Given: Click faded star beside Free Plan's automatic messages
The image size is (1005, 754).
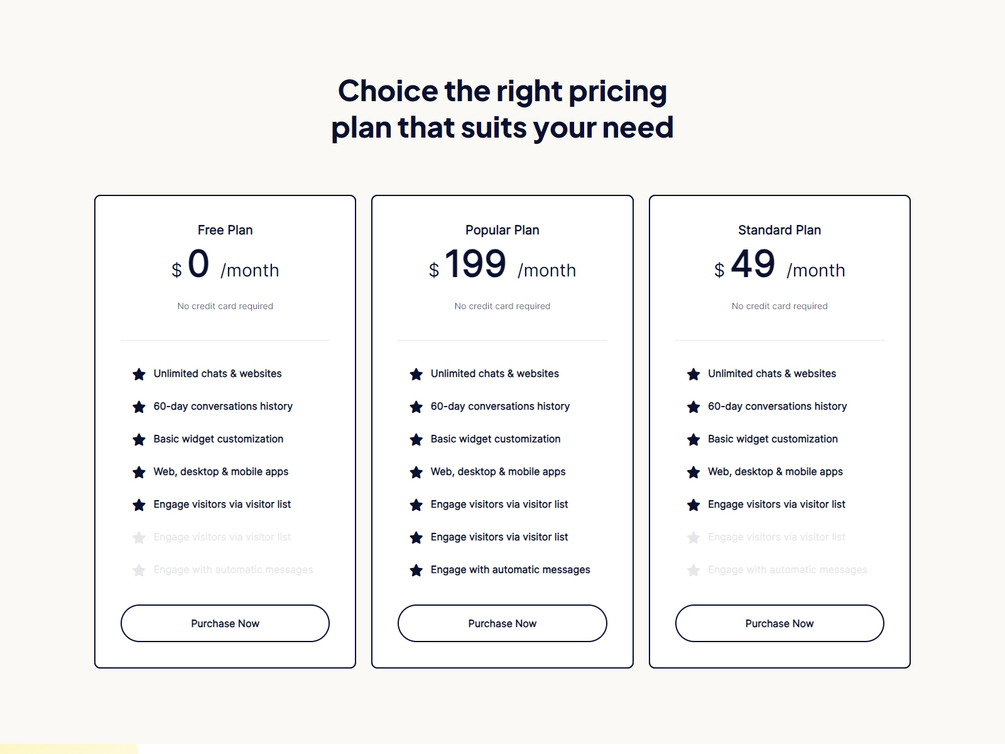Looking at the screenshot, I should [139, 570].
